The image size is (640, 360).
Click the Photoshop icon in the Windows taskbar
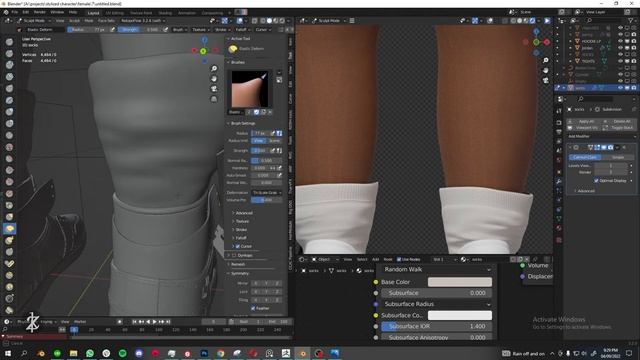pyautogui.click(x=204, y=353)
